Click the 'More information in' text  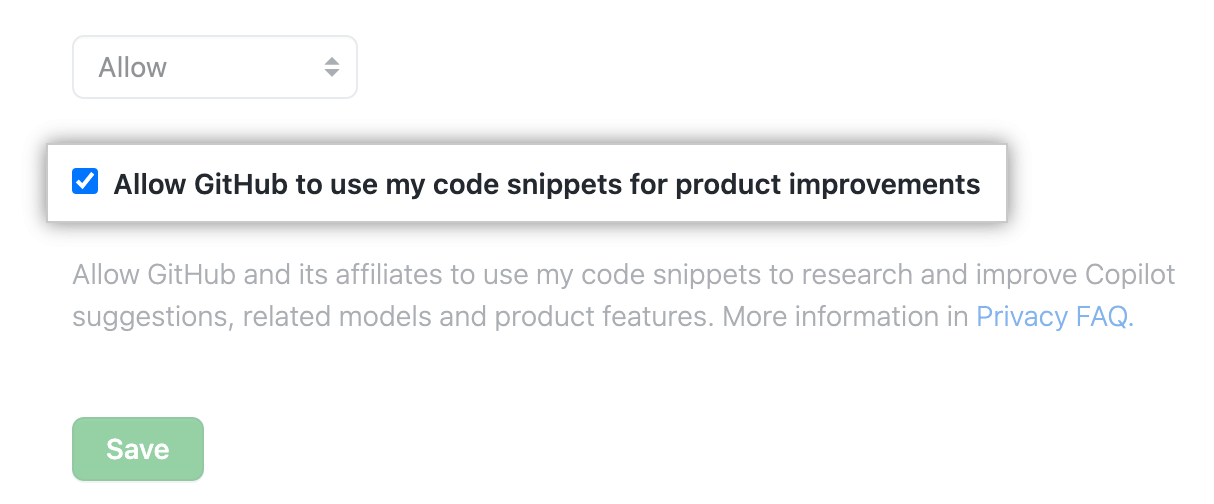(846, 317)
